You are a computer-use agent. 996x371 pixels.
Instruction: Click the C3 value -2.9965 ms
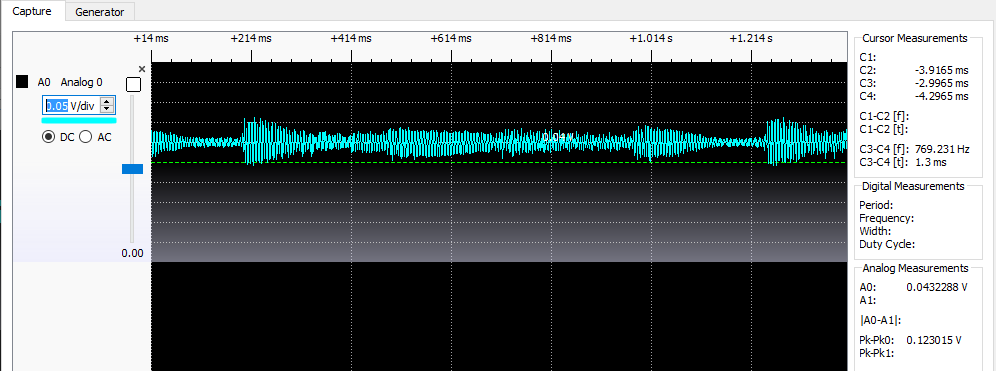click(x=941, y=83)
